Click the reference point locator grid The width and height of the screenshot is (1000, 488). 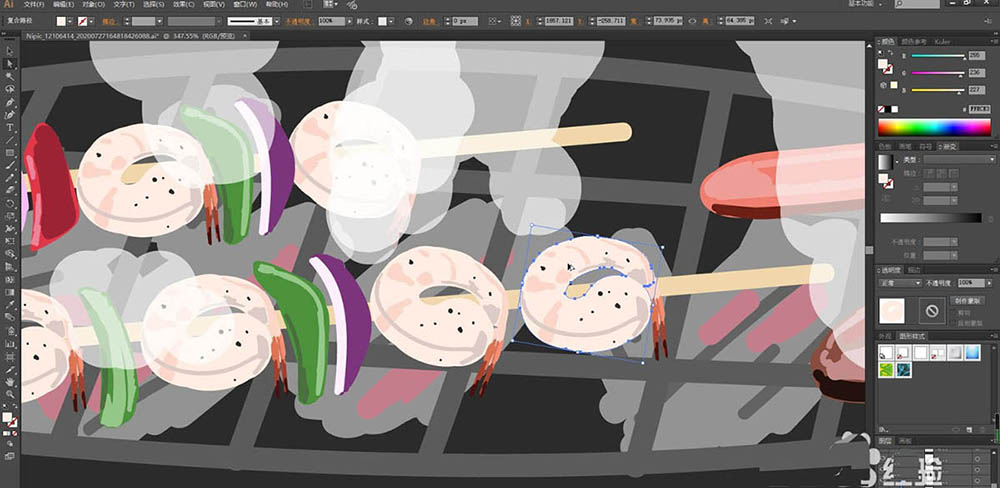(515, 21)
